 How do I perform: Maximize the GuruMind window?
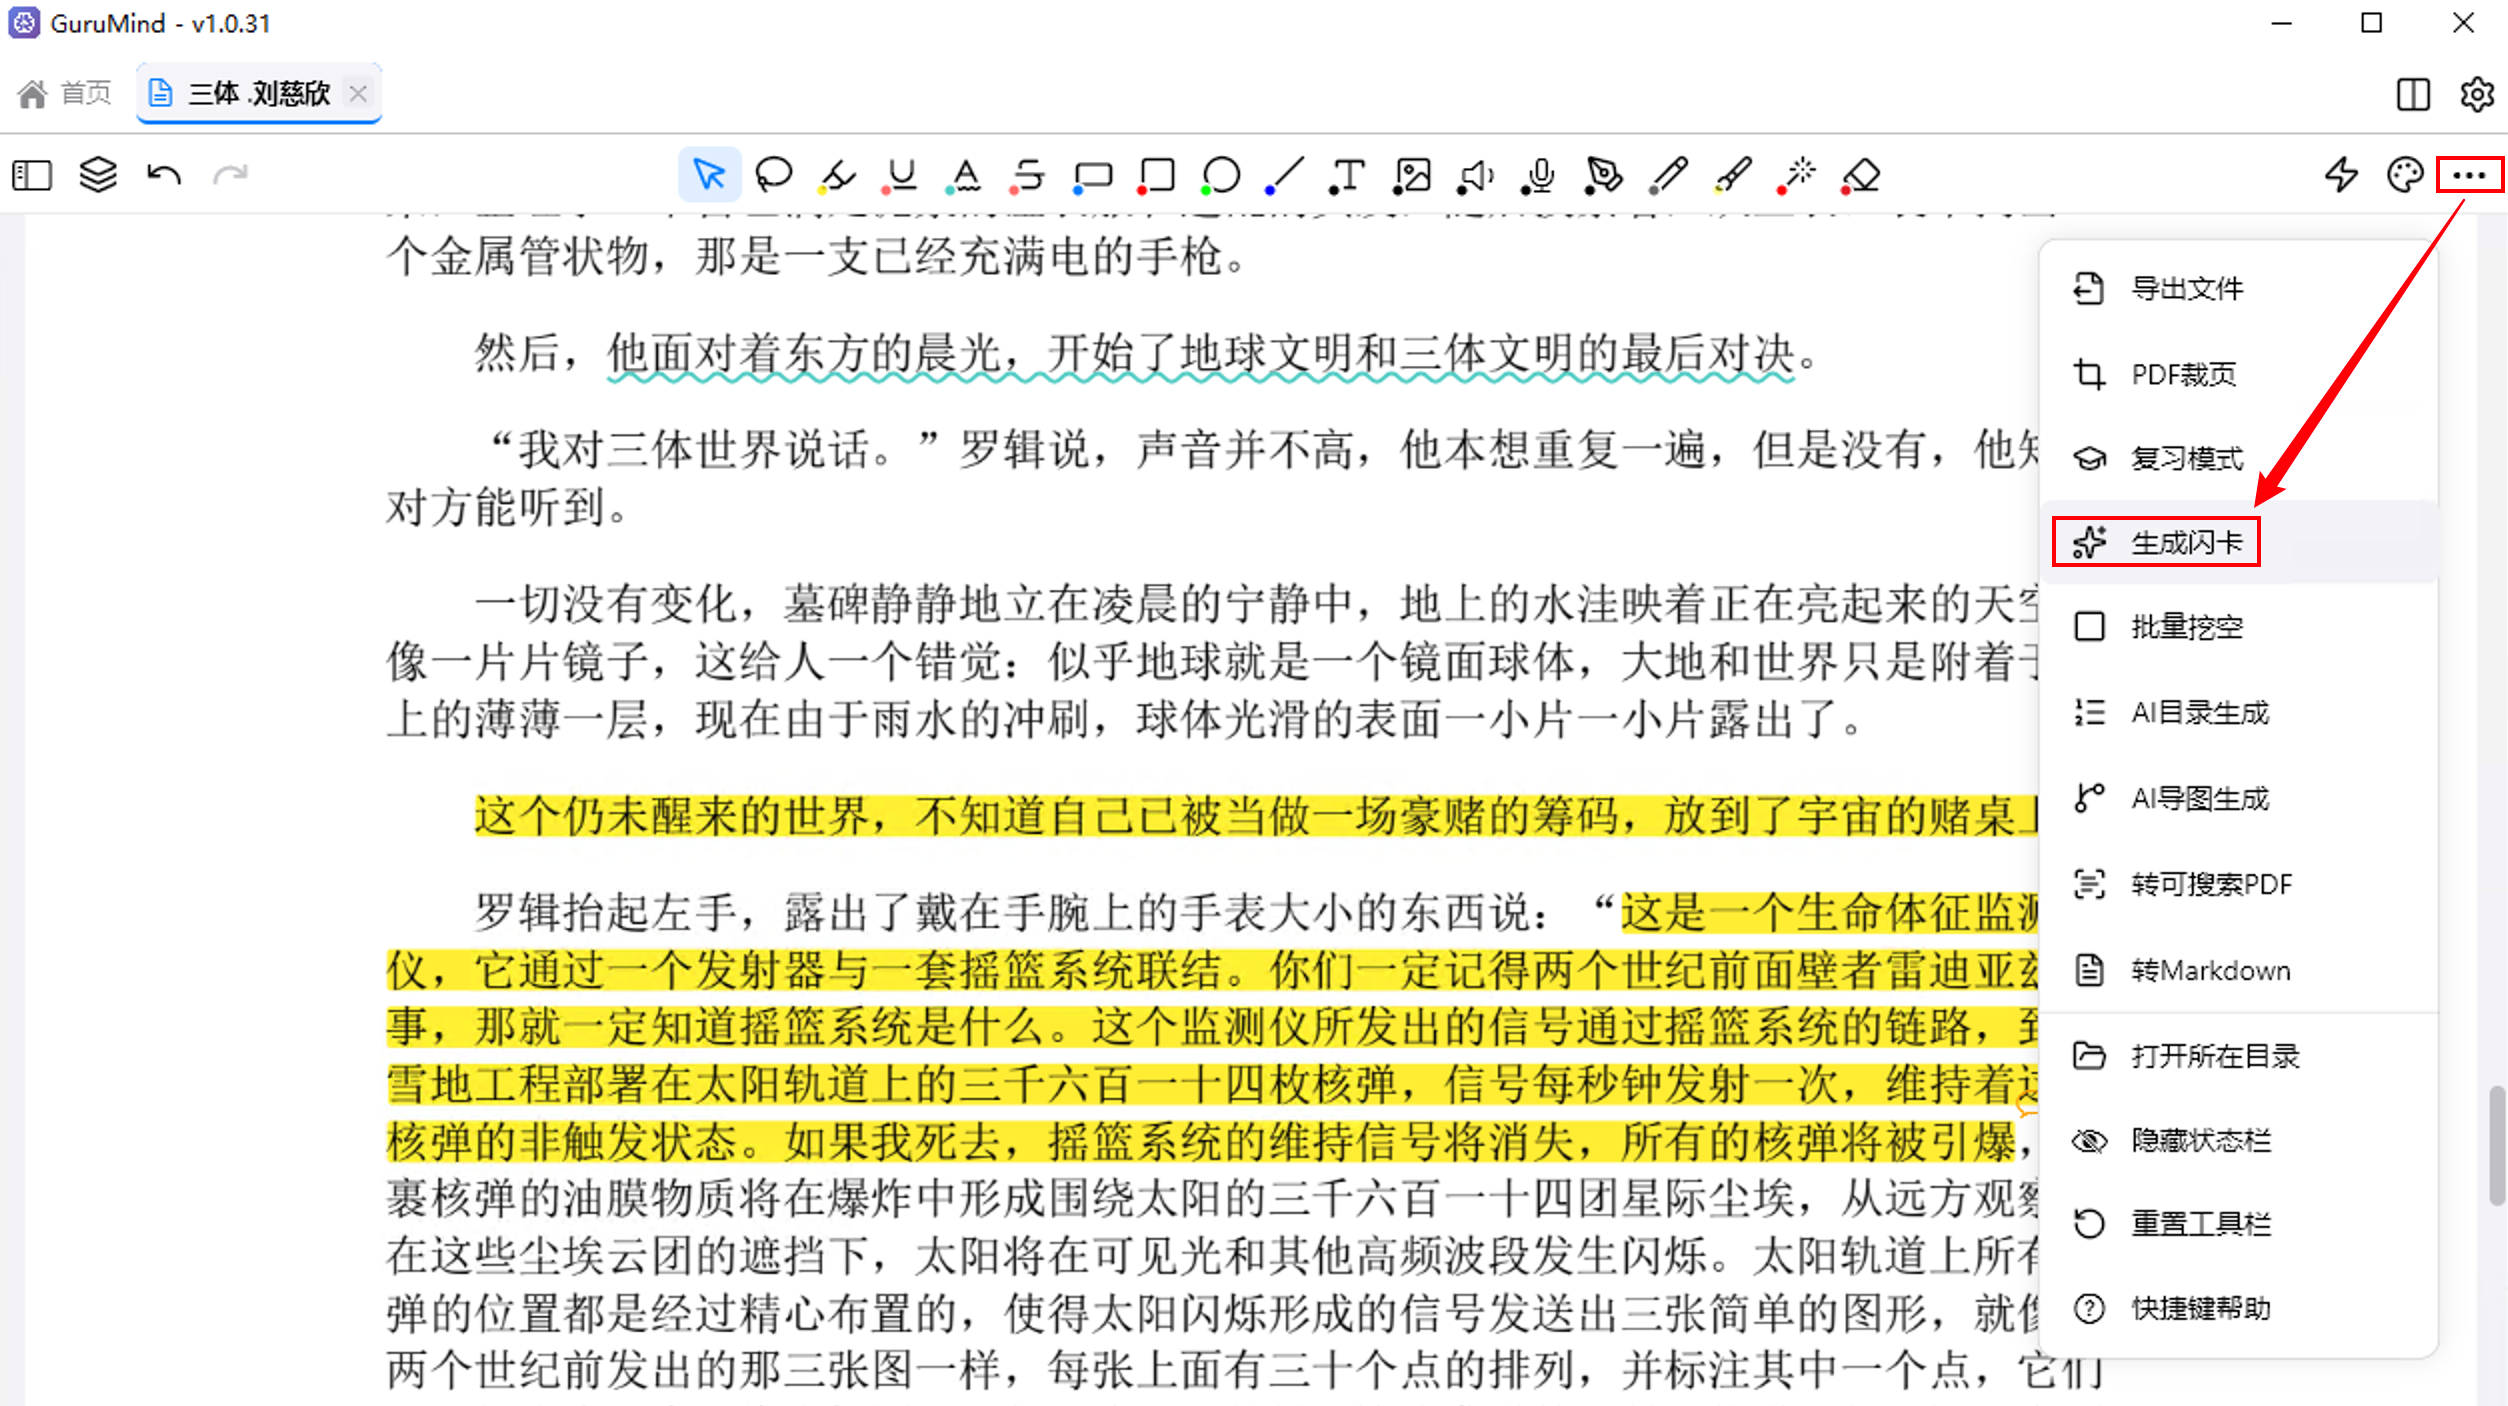click(x=2371, y=23)
